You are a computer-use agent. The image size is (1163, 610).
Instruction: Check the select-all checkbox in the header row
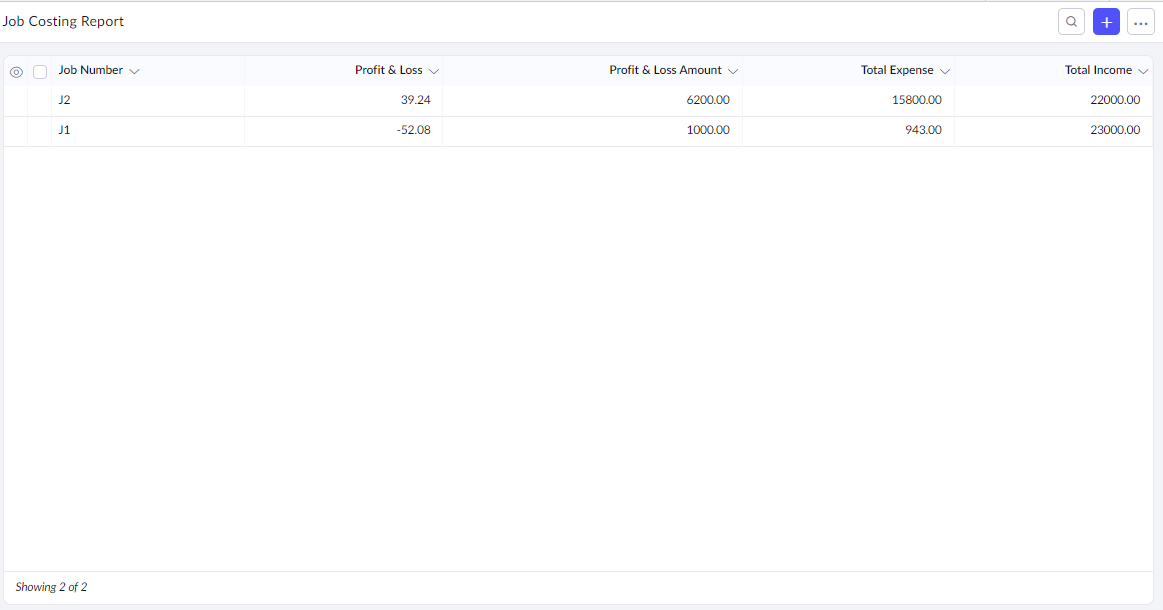[40, 72]
